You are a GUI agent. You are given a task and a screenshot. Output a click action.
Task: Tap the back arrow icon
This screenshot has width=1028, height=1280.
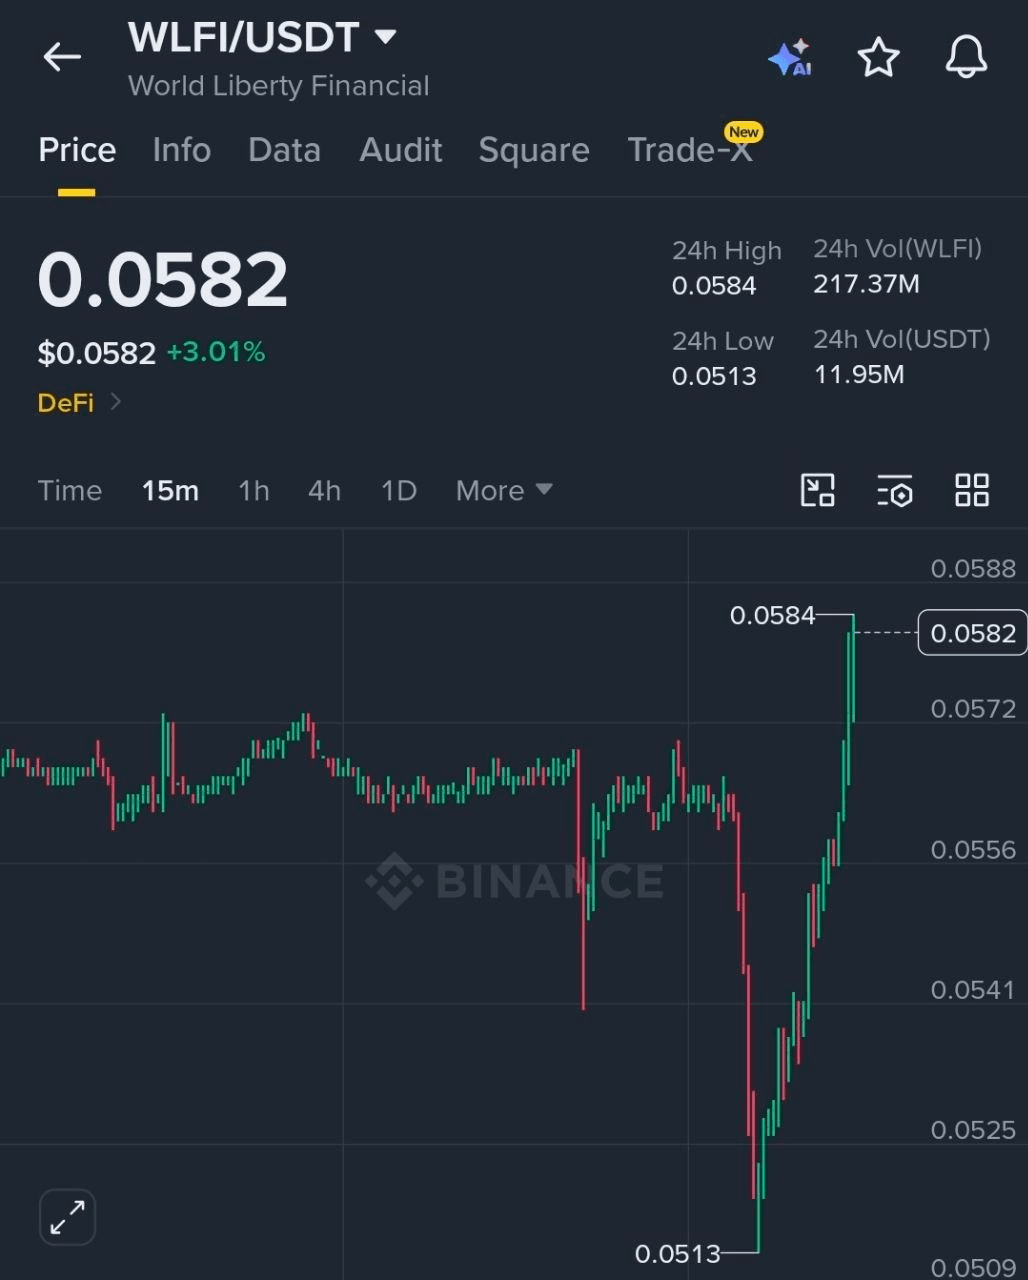click(x=62, y=57)
